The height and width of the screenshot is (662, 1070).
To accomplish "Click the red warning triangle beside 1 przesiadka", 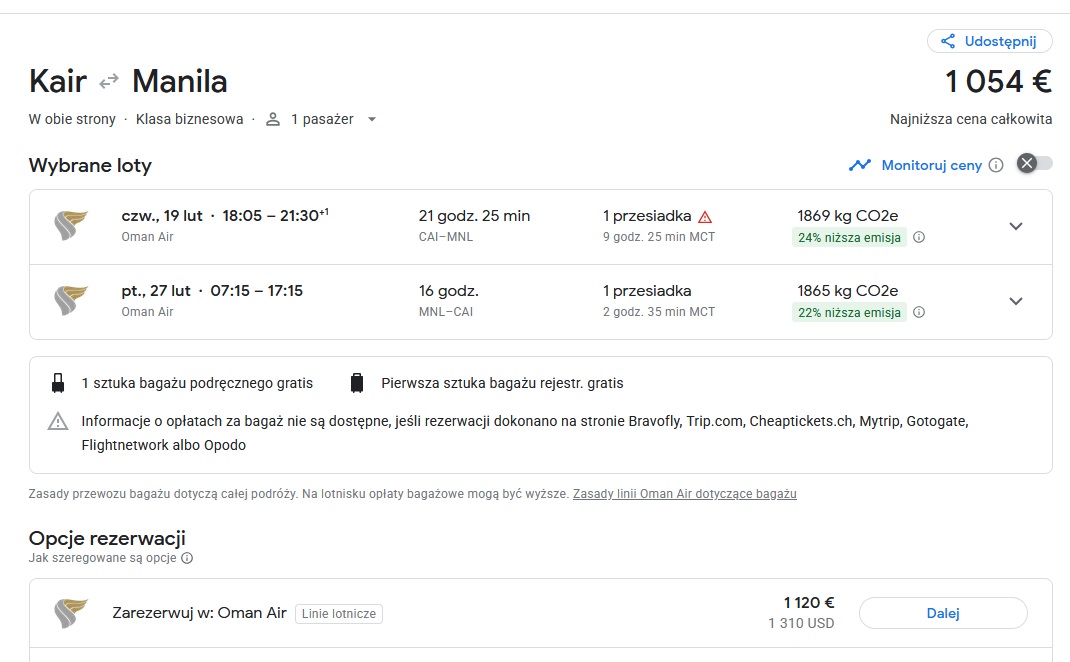I will (706, 217).
